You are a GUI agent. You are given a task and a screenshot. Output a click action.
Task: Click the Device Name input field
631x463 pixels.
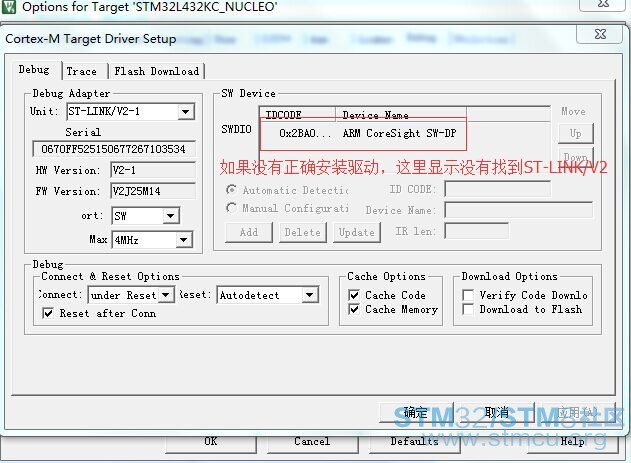[518, 210]
